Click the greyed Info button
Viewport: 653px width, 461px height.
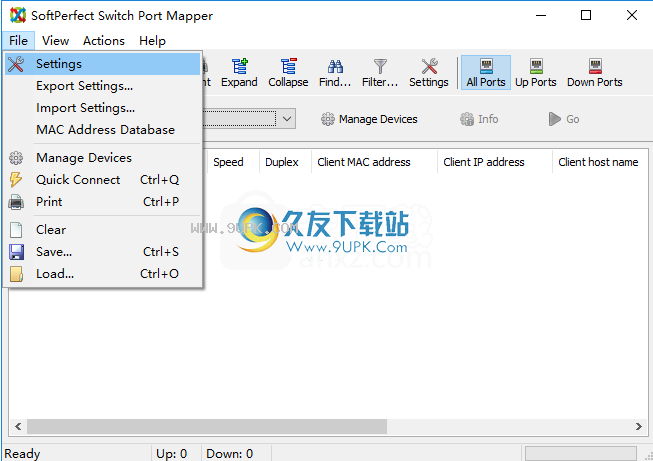coord(479,119)
